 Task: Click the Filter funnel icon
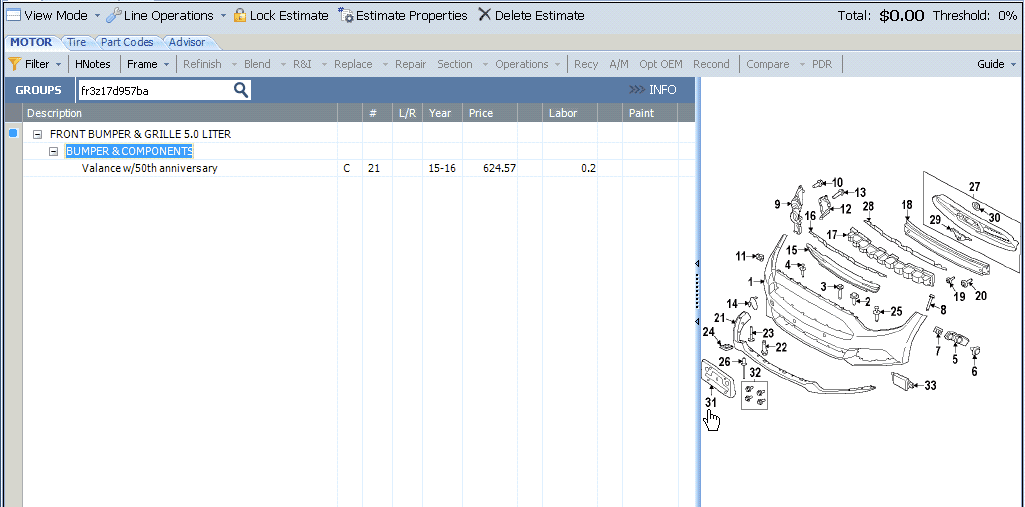[x=14, y=64]
